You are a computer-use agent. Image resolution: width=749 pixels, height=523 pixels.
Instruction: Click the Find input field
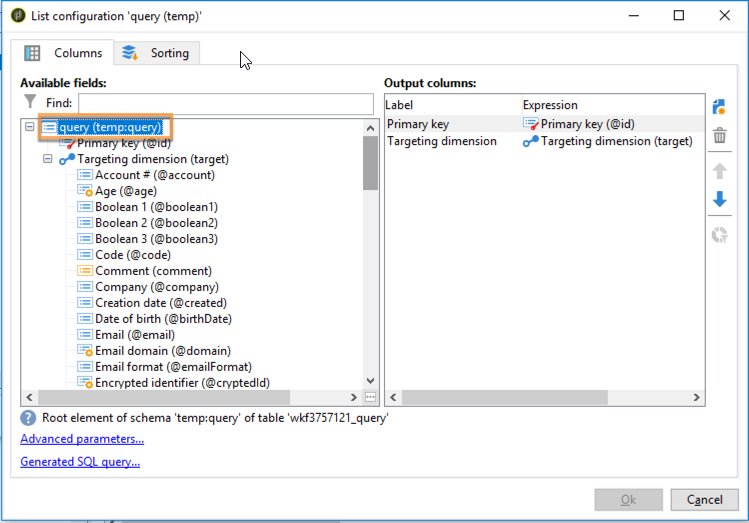[226, 103]
